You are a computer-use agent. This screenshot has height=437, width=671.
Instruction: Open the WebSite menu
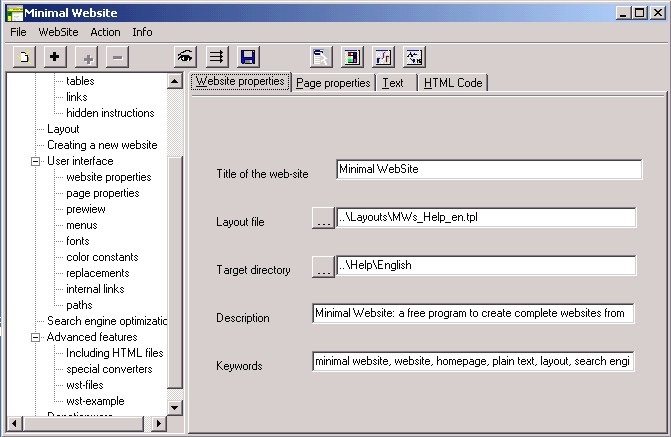coord(58,32)
